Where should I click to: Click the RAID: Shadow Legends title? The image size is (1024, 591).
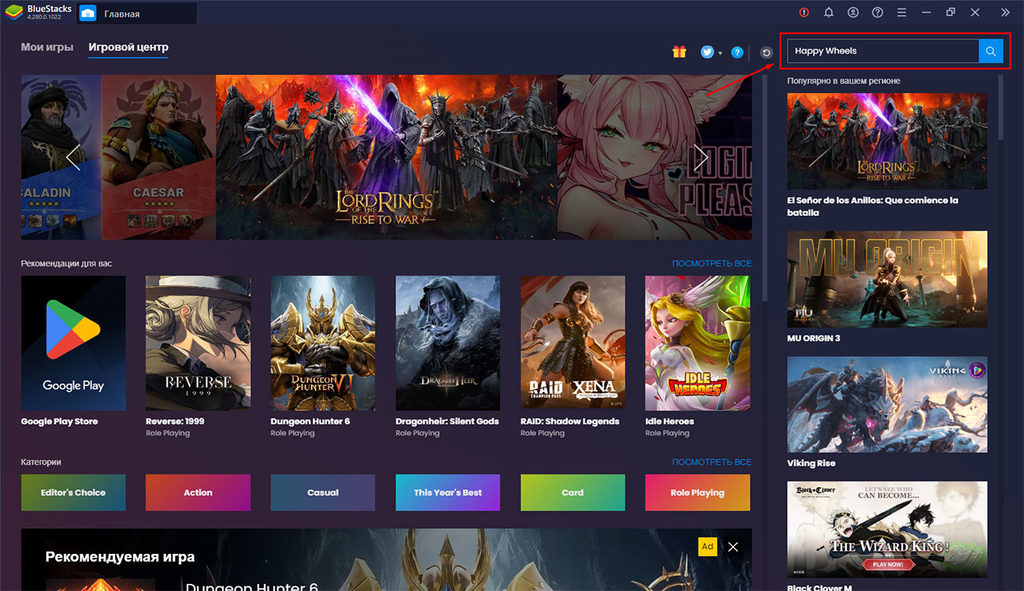(569, 421)
